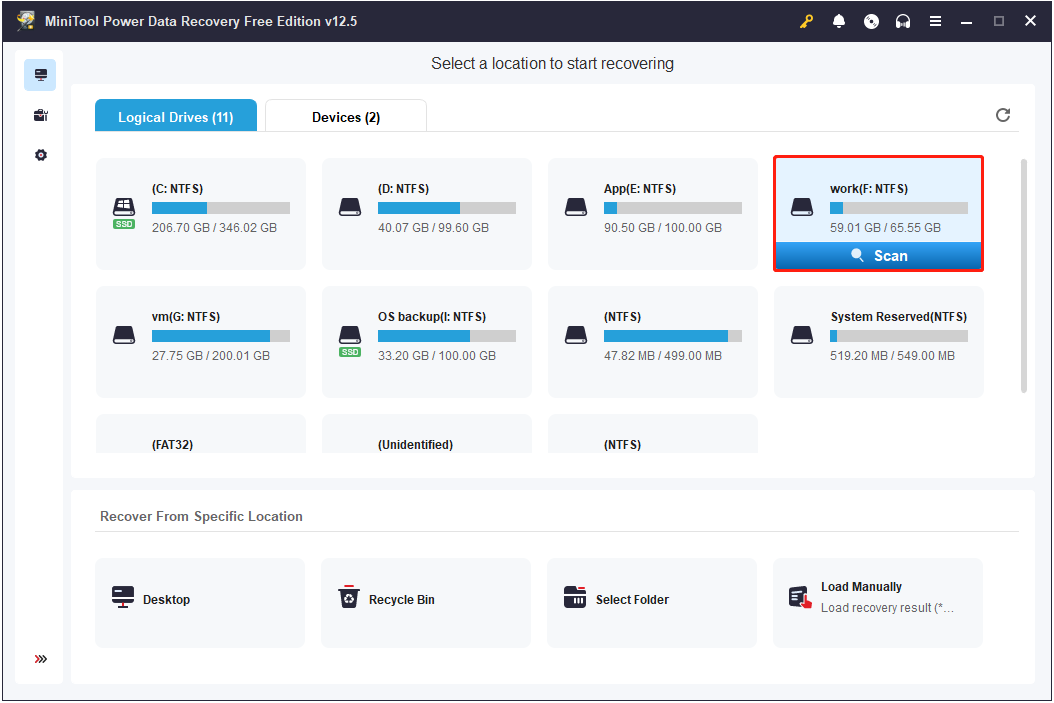
Task: Expand the sidebar with the double-arrow control
Action: tap(39, 659)
